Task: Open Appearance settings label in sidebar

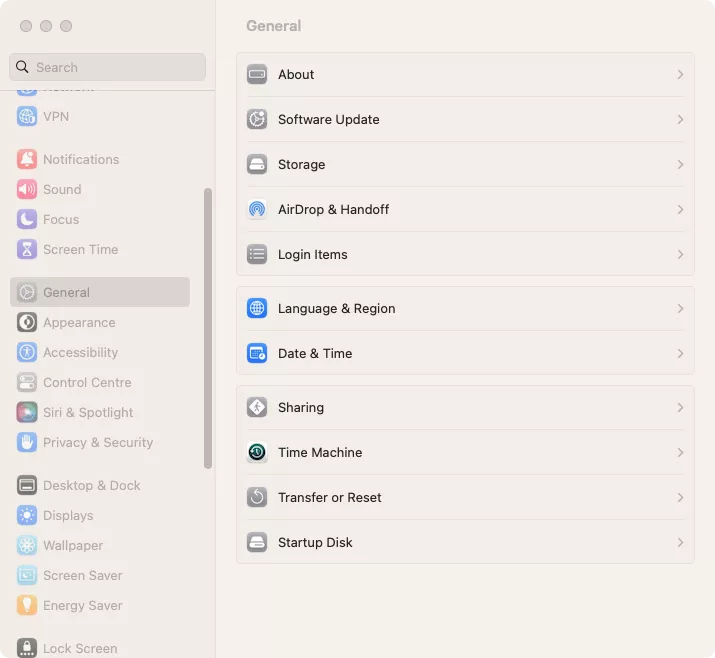Action: point(79,322)
